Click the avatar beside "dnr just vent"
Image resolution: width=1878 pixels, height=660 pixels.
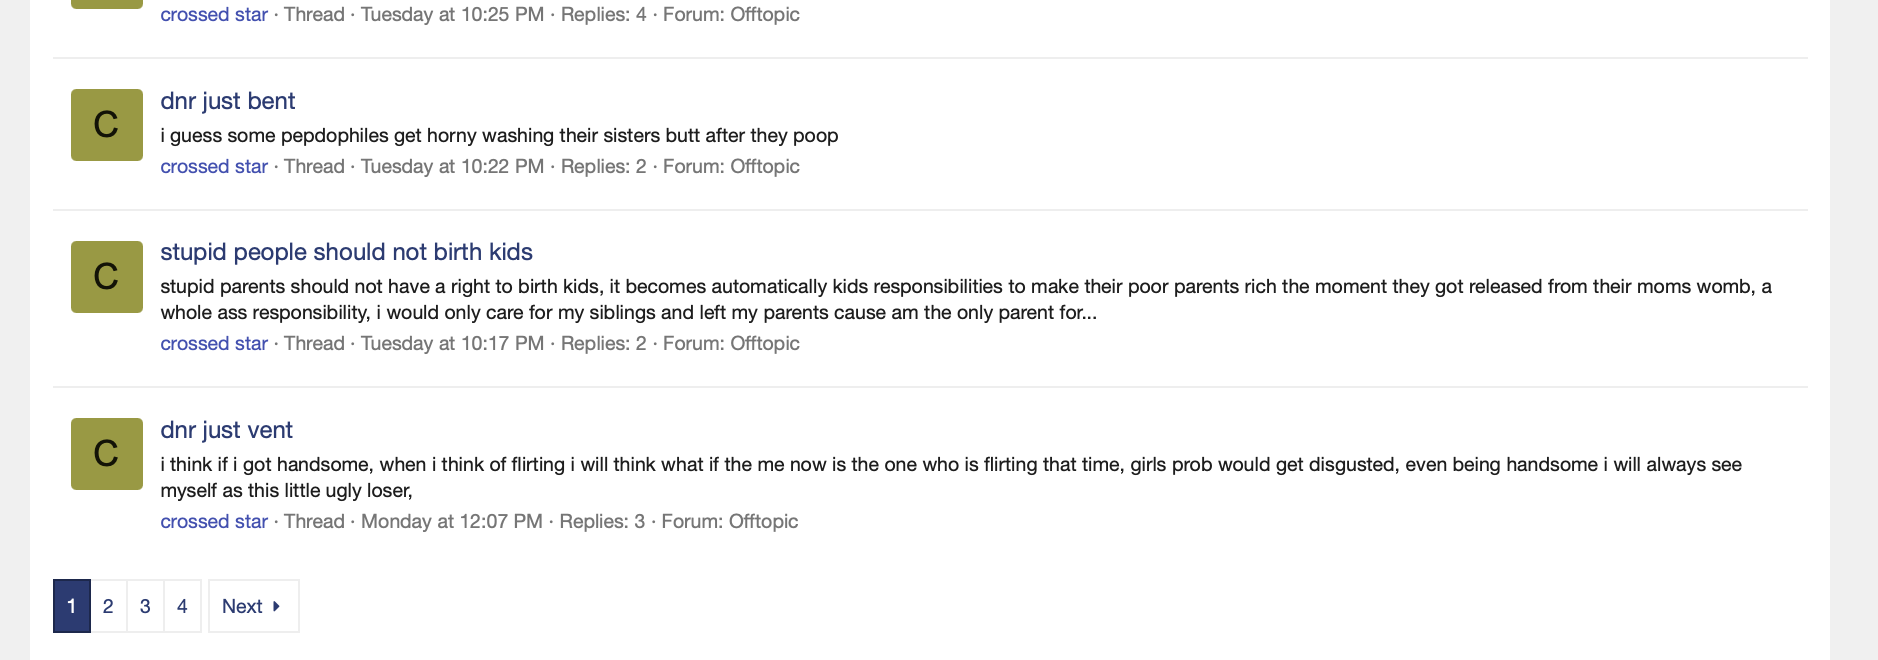(106, 454)
